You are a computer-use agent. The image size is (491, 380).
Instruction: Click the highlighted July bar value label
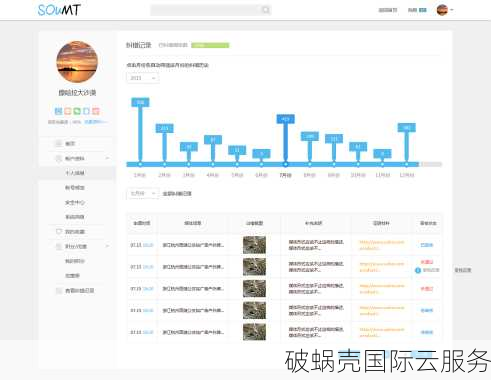(x=285, y=119)
